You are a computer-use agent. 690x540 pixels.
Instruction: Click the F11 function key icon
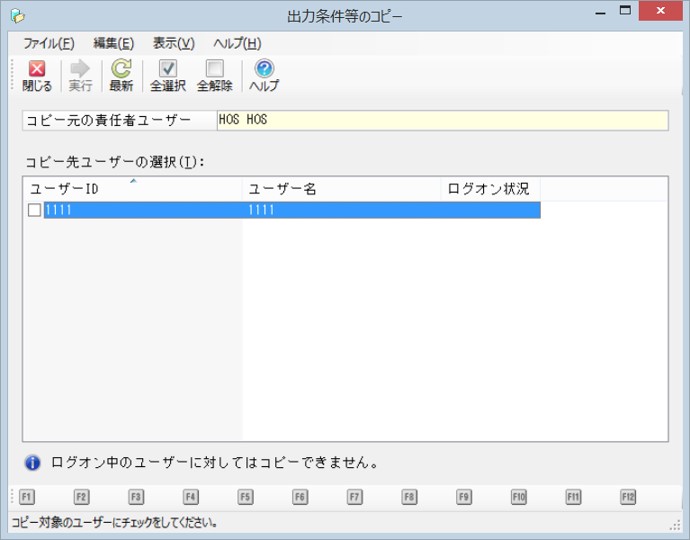tap(573, 497)
